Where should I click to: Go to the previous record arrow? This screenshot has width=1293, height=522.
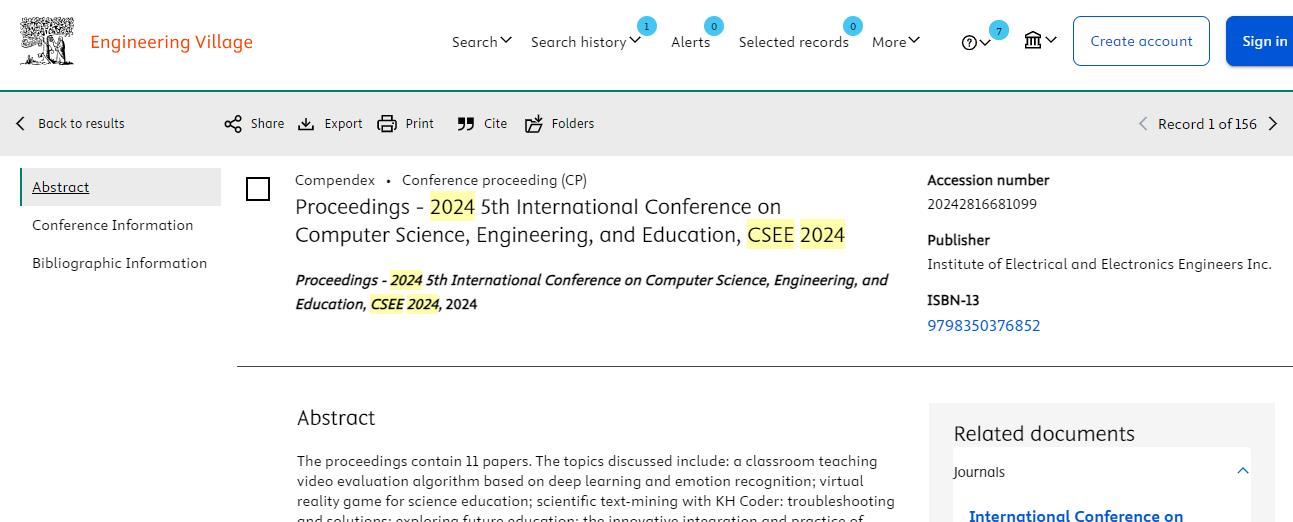coord(1143,124)
